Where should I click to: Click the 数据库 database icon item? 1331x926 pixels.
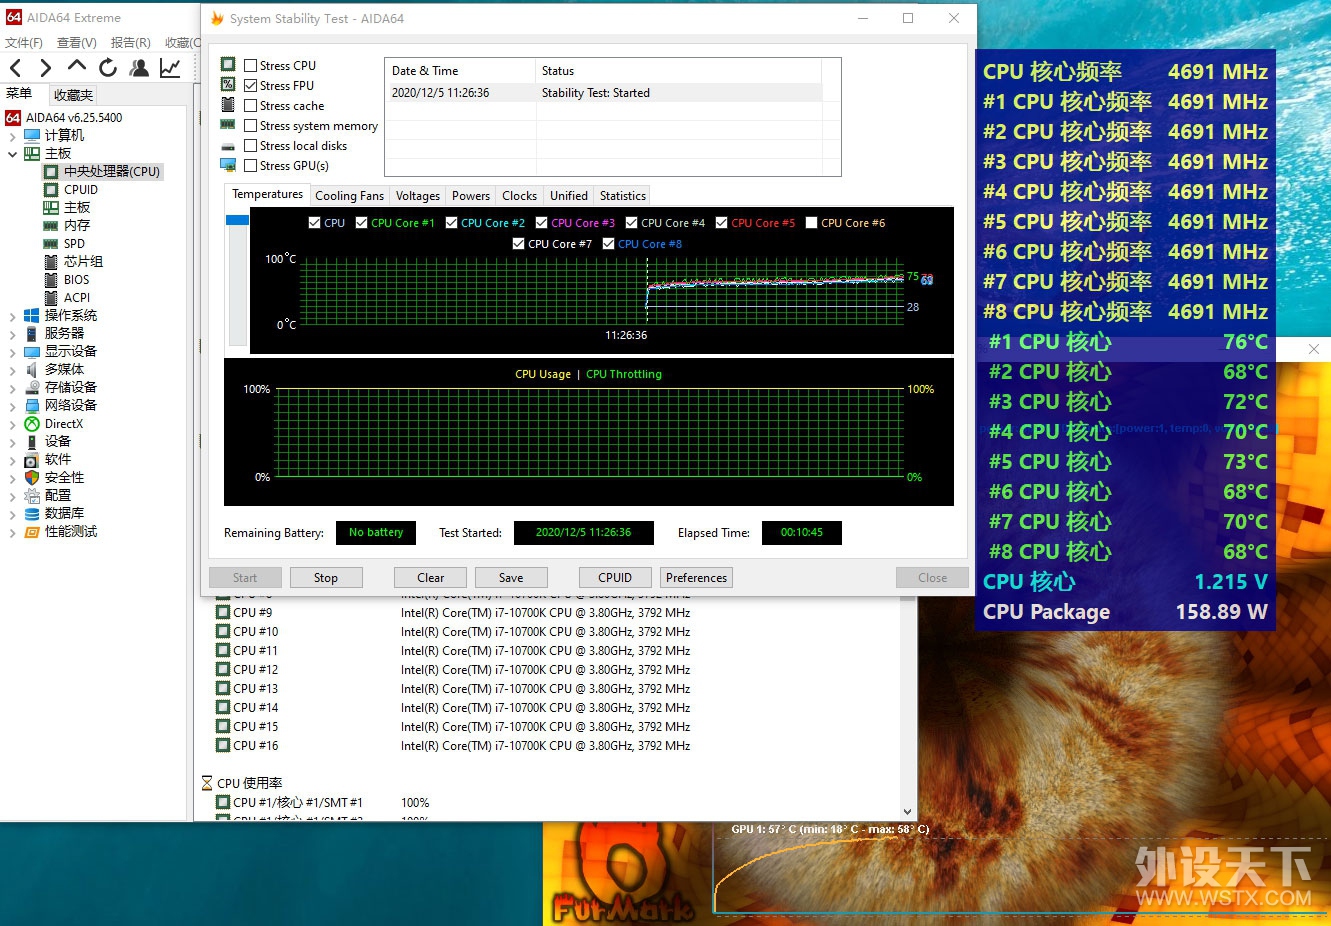pos(32,513)
